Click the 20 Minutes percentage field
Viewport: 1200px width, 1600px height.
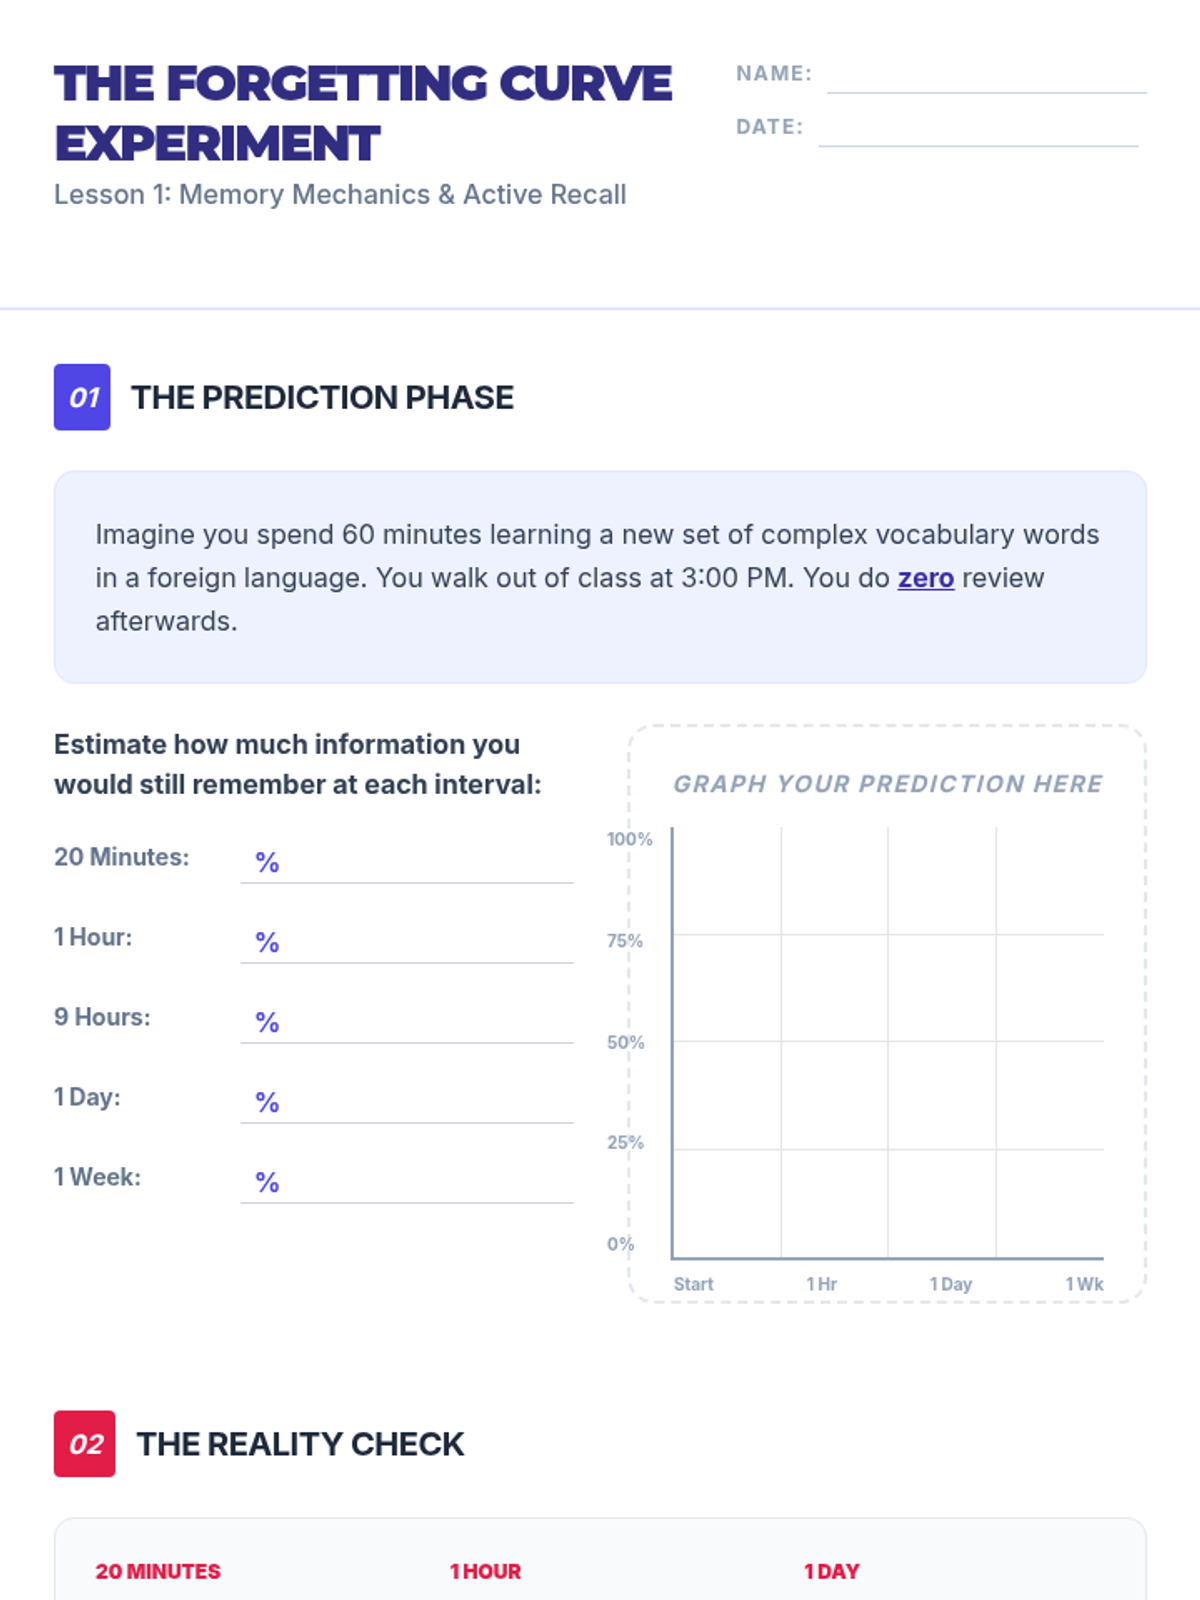coord(407,861)
